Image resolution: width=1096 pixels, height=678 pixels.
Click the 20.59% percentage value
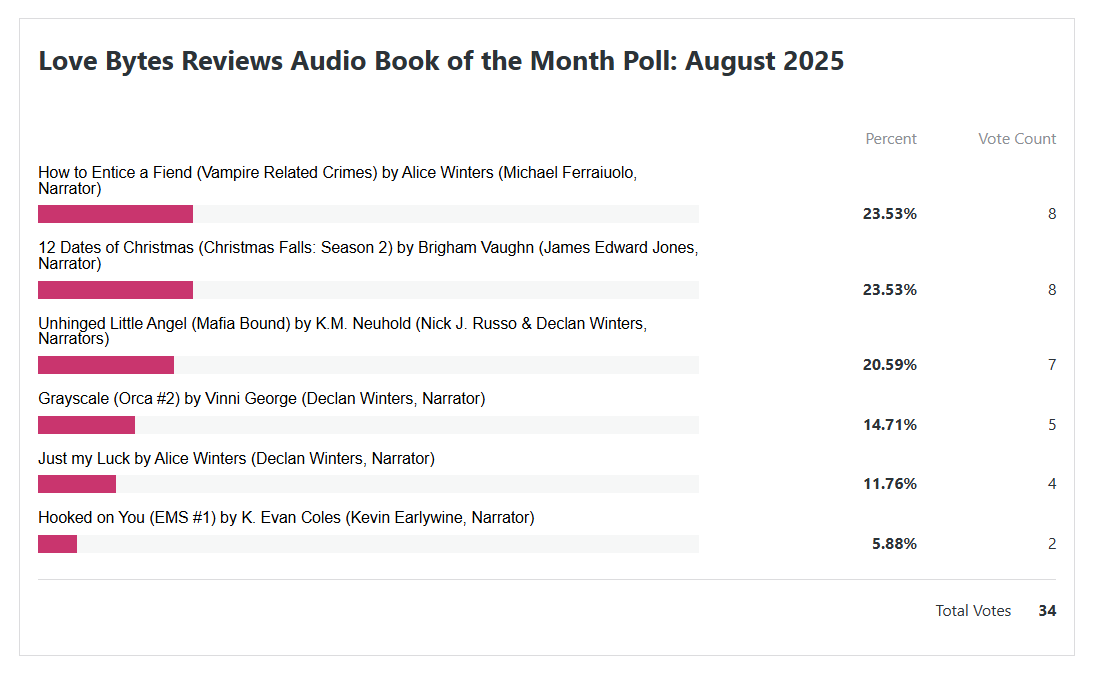pos(889,365)
